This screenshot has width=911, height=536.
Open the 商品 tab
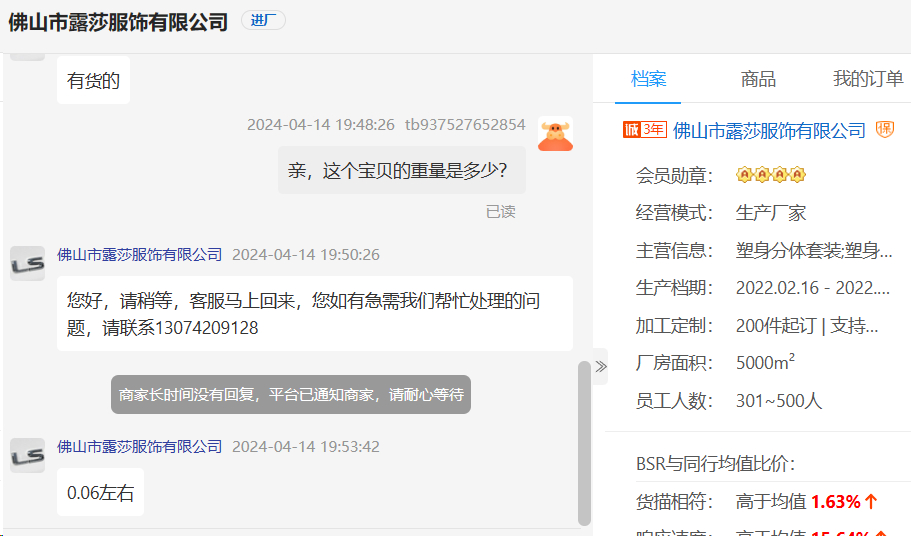point(758,79)
